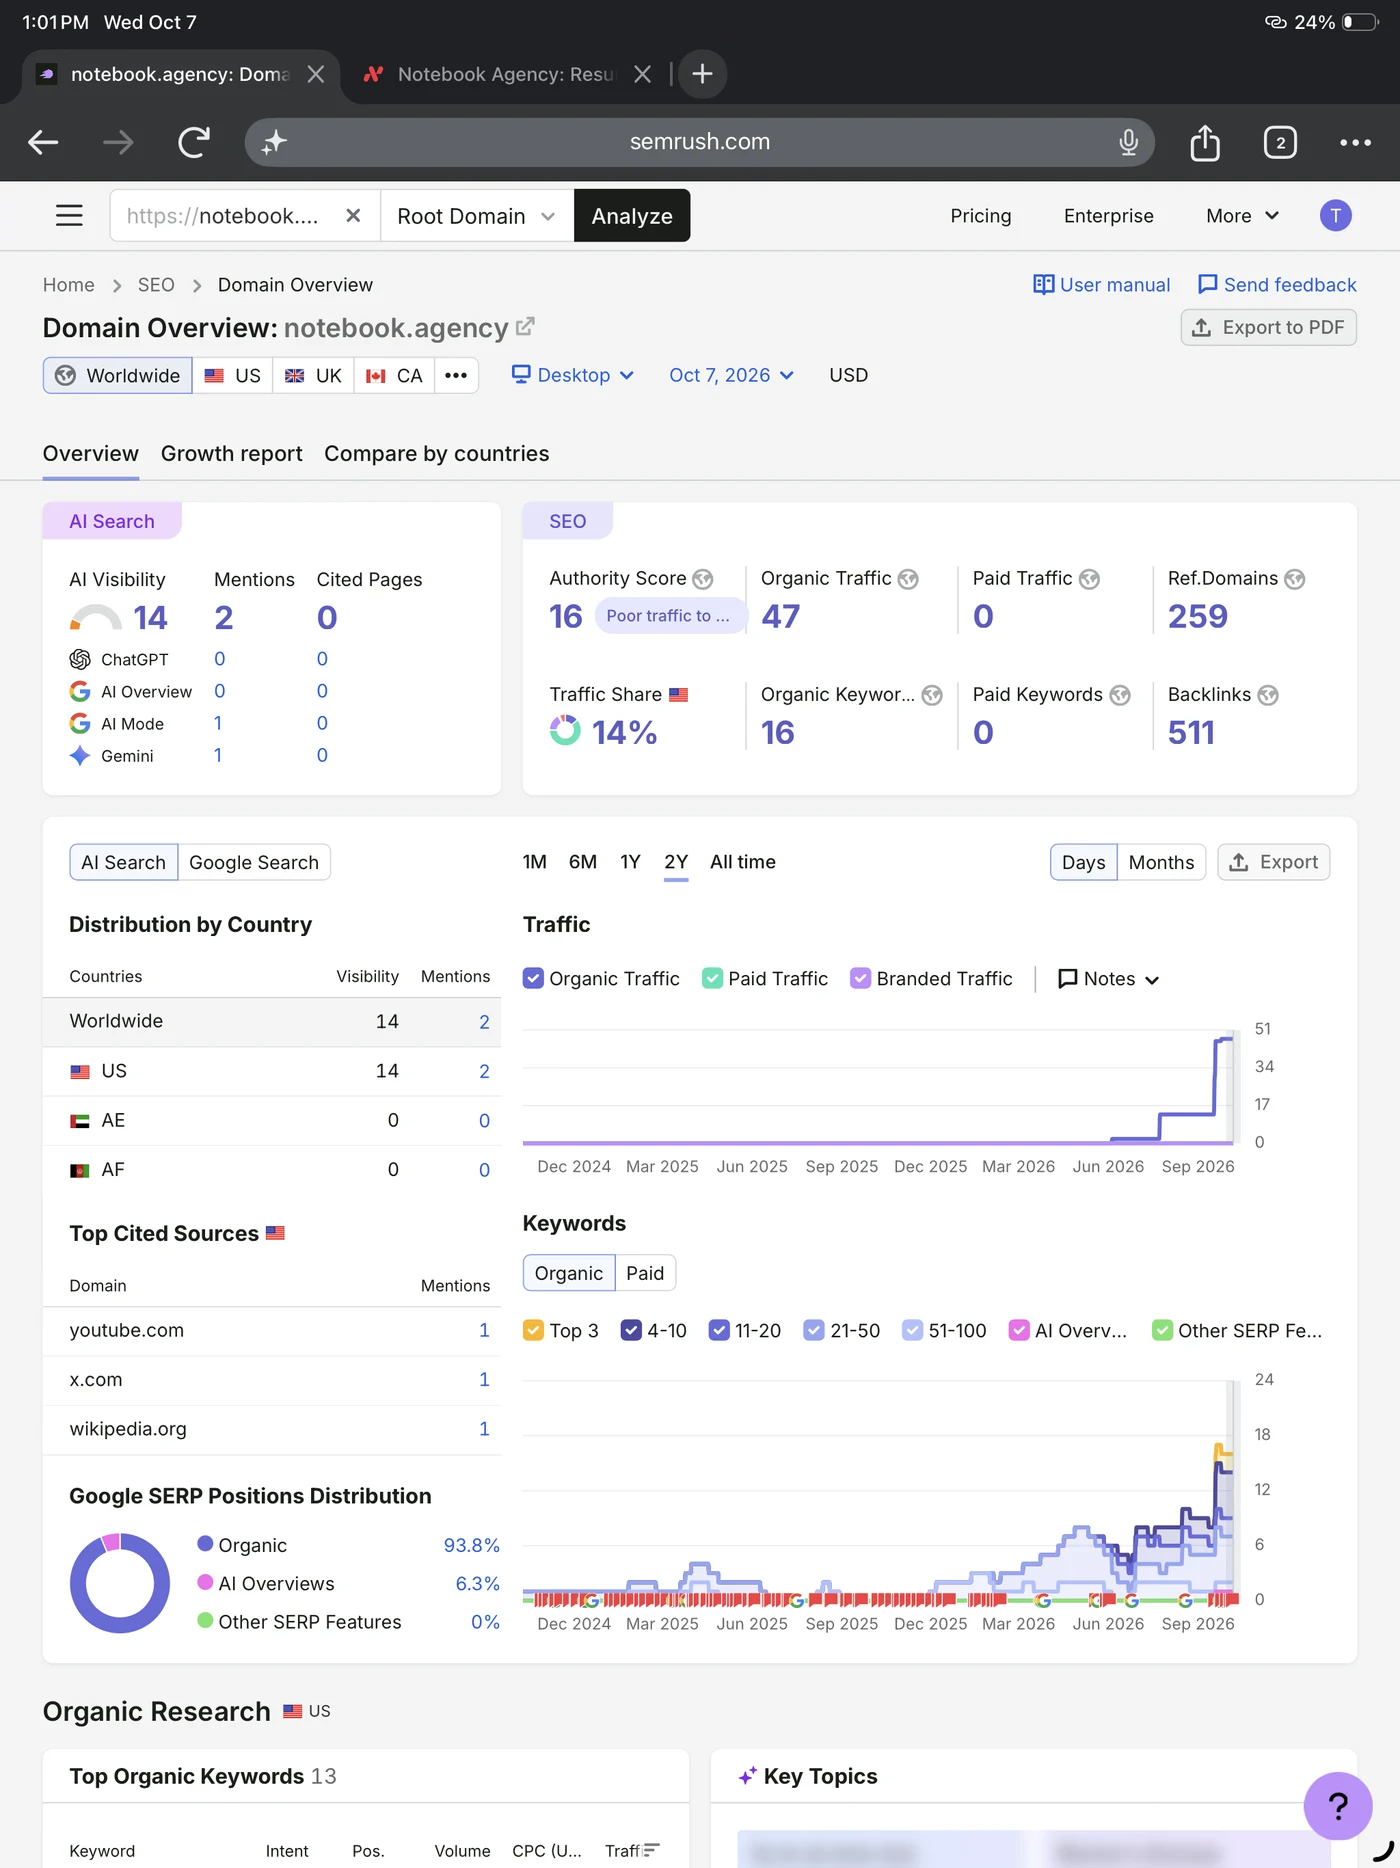The image size is (1400, 1868).
Task: Open the Root Domain dropdown
Action: [x=477, y=215]
